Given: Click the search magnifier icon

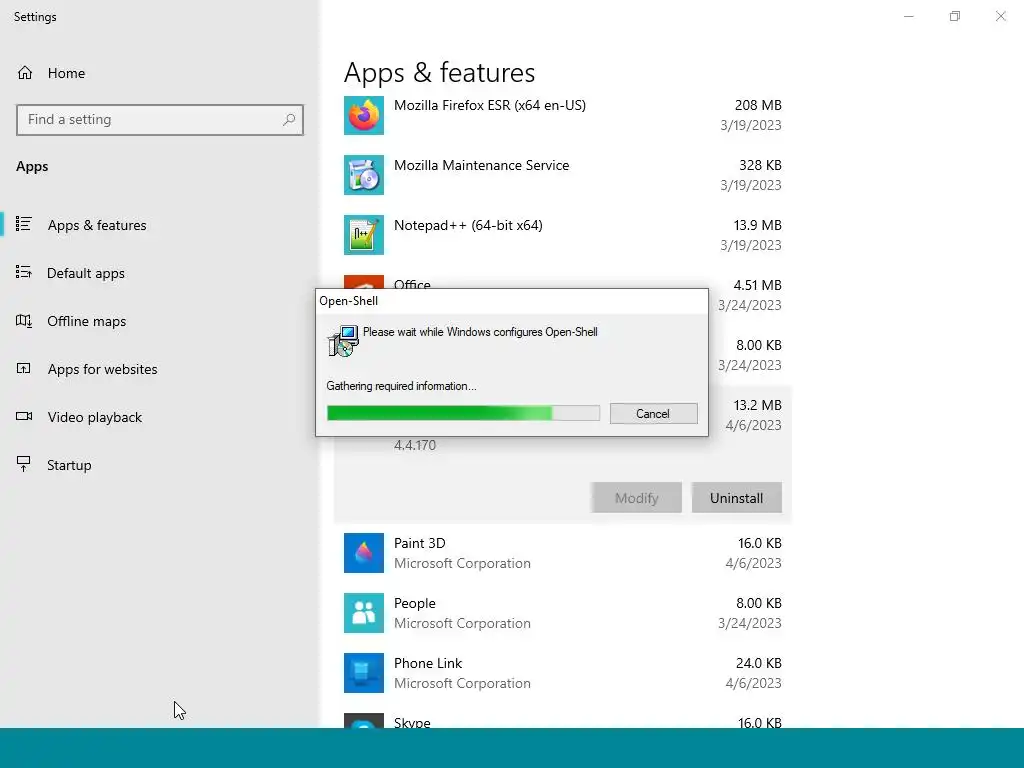Looking at the screenshot, I should pos(289,120).
